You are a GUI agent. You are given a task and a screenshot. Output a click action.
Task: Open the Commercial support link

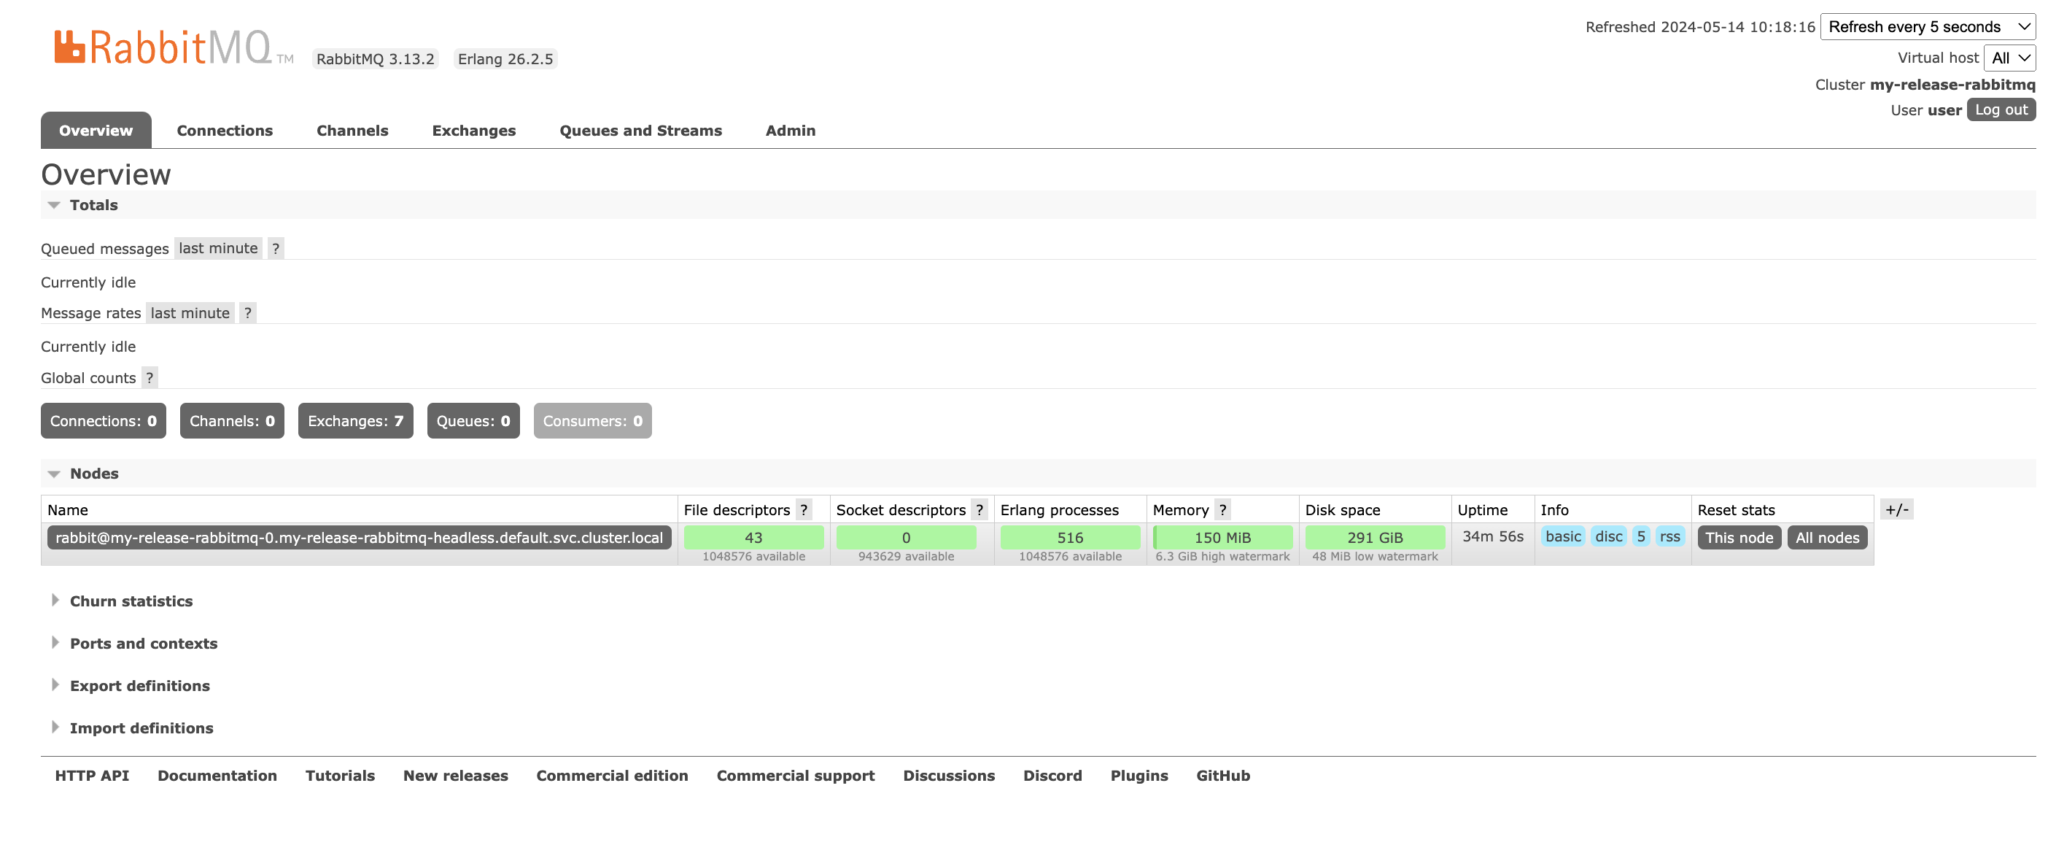pos(796,776)
